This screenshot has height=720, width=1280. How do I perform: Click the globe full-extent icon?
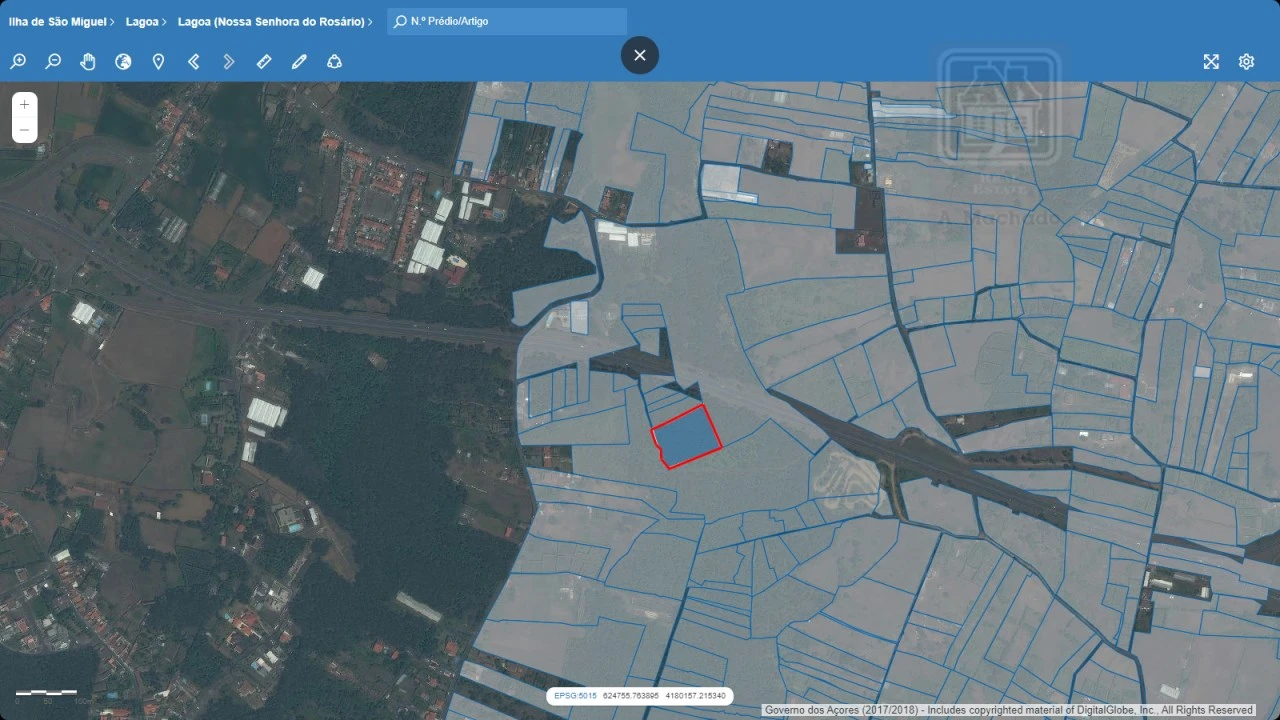pyautogui.click(x=123, y=62)
